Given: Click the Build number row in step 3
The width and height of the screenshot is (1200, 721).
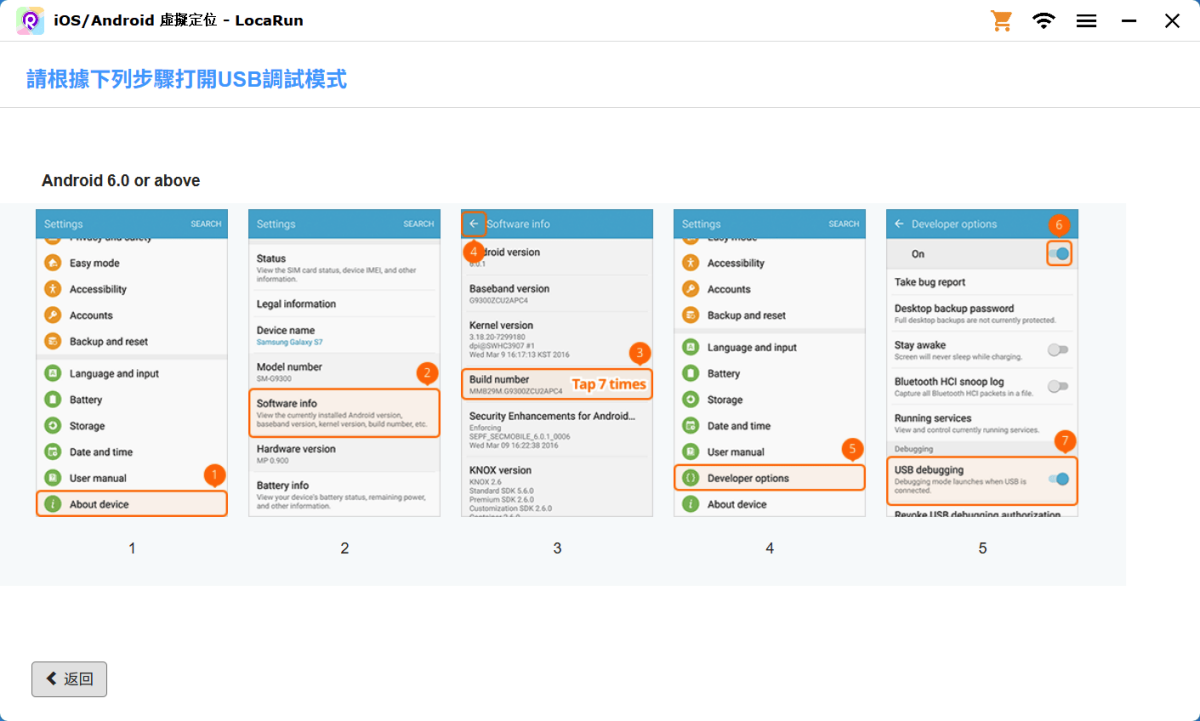Looking at the screenshot, I should pos(557,384).
